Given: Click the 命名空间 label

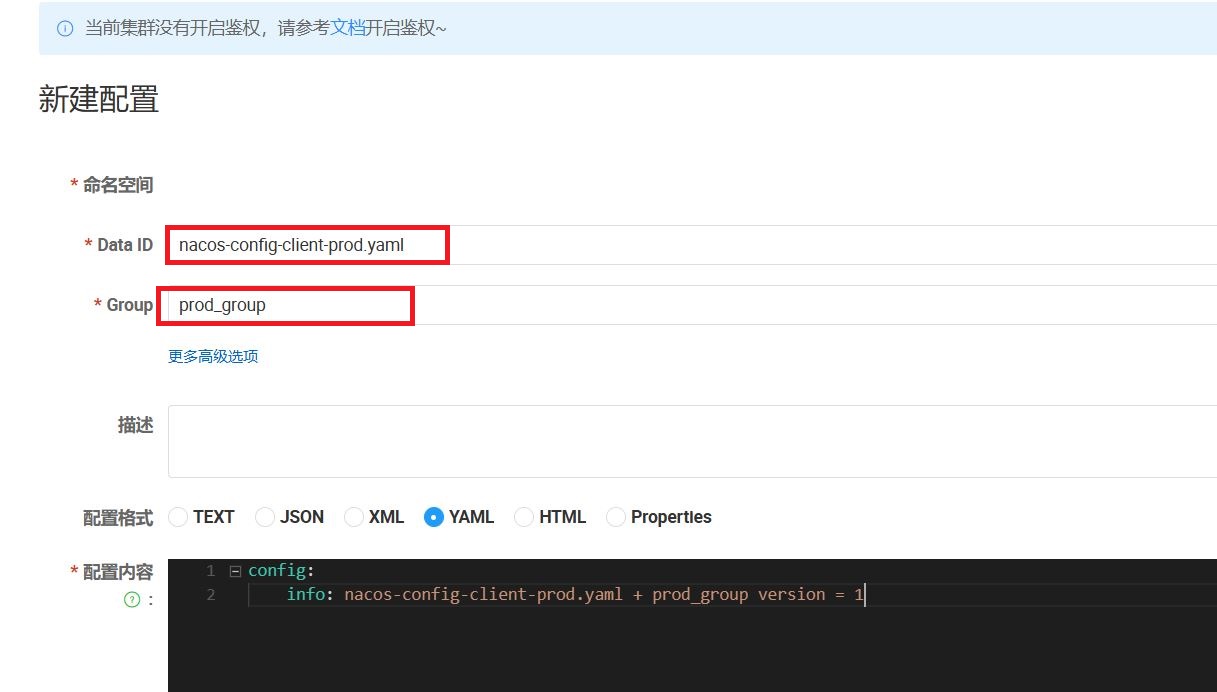Looking at the screenshot, I should (x=117, y=185).
